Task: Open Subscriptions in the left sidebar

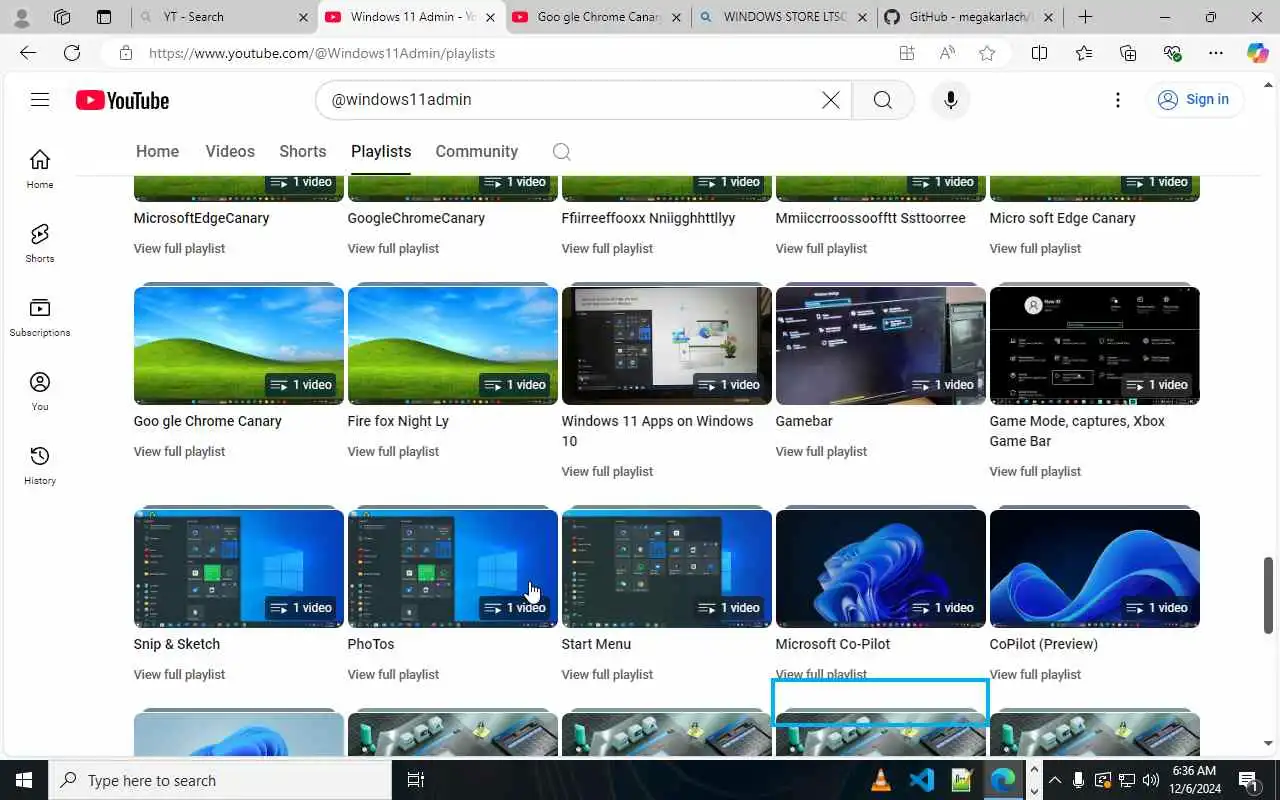Action: (40, 316)
